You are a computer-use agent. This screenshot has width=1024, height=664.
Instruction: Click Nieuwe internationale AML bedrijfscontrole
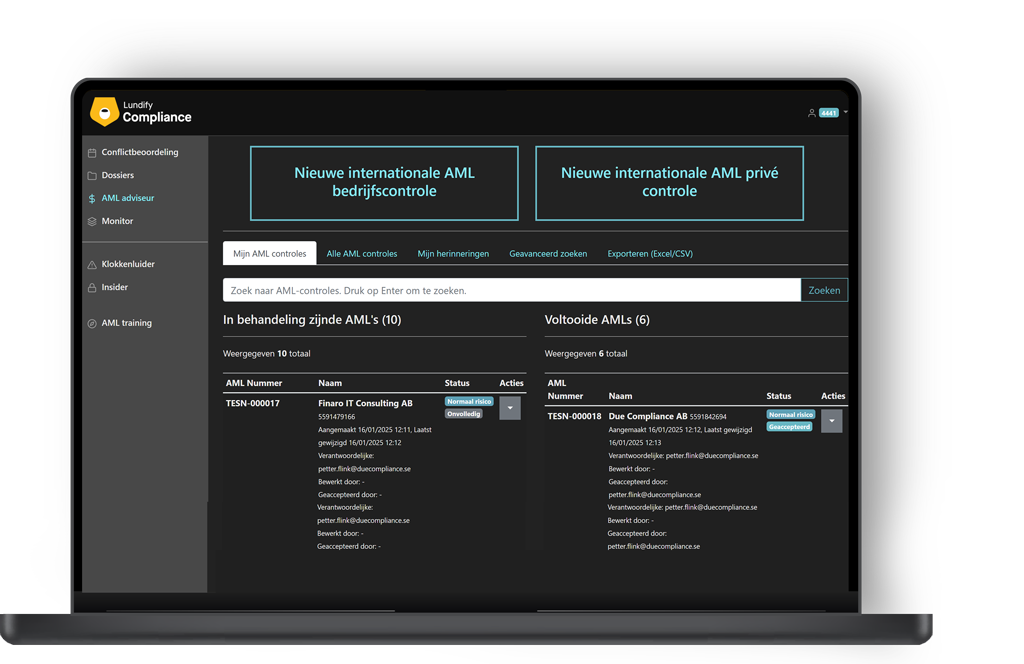coord(383,183)
